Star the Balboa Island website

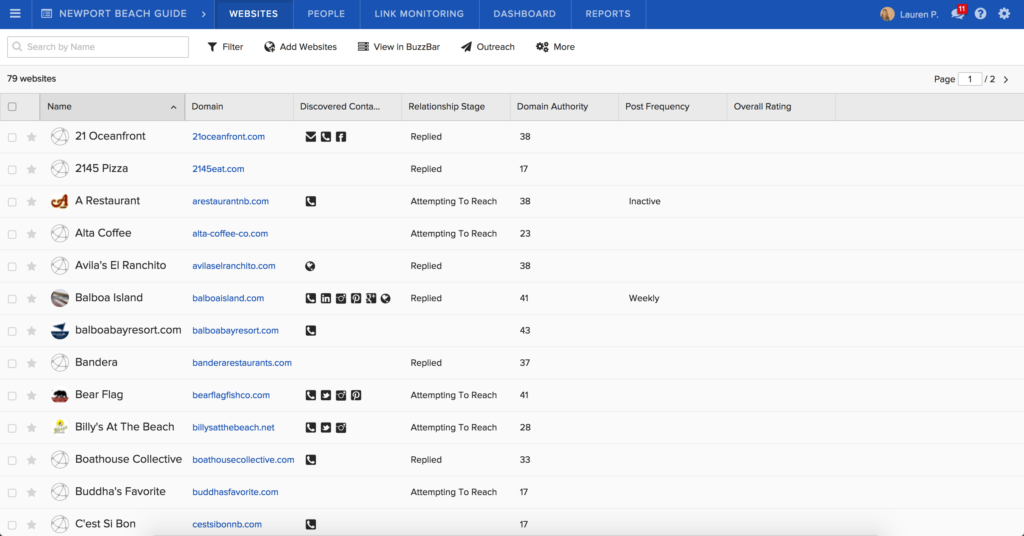tap(31, 298)
